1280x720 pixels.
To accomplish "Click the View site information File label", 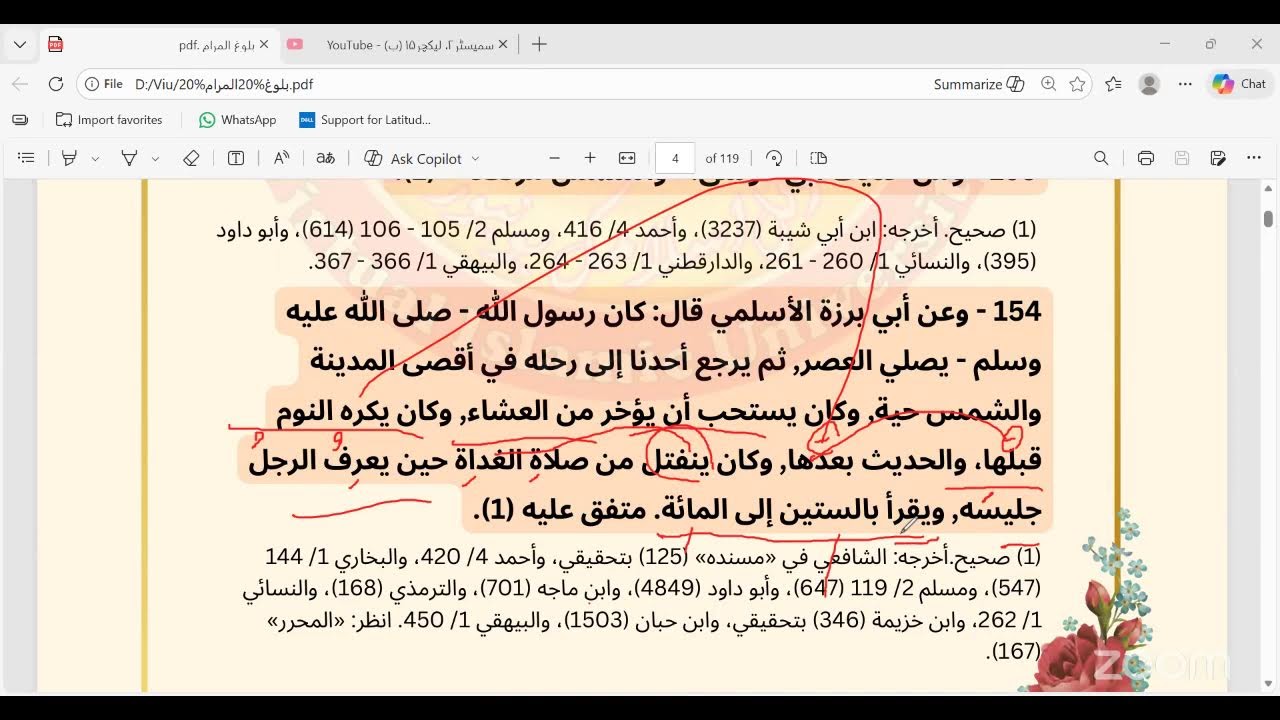I will coord(104,84).
